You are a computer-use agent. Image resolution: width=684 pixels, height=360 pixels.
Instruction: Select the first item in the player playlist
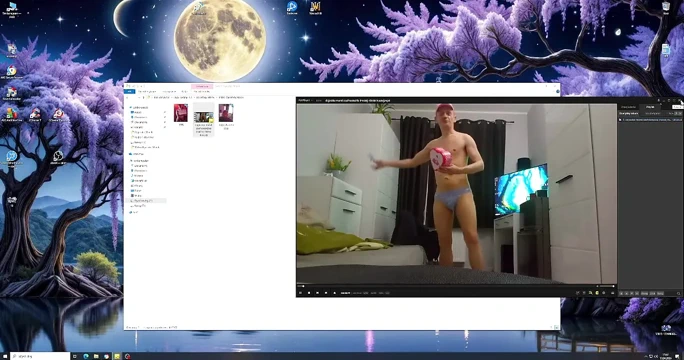click(650, 120)
